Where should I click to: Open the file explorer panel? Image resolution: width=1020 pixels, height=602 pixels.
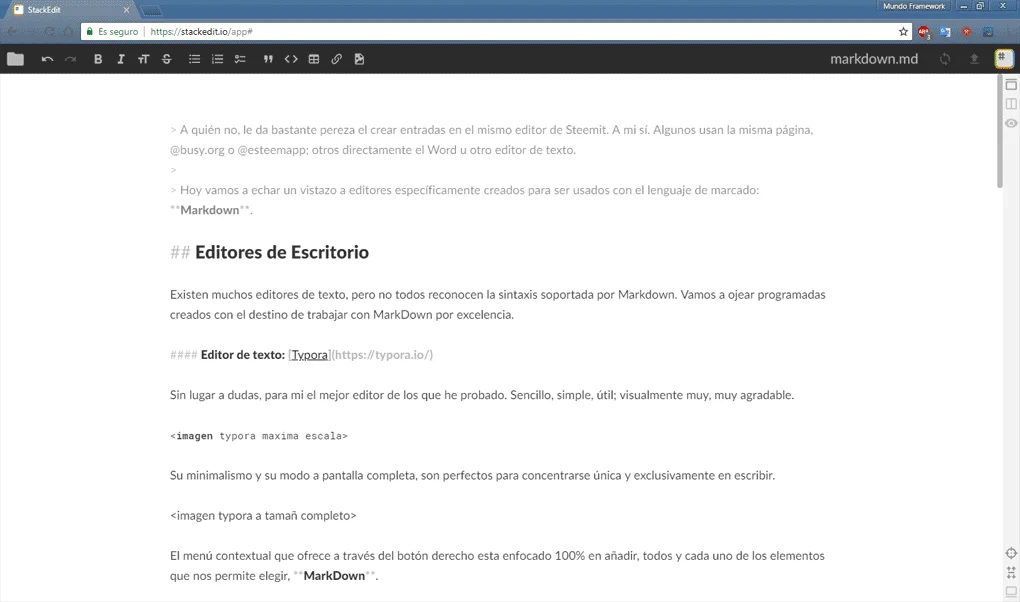point(15,58)
